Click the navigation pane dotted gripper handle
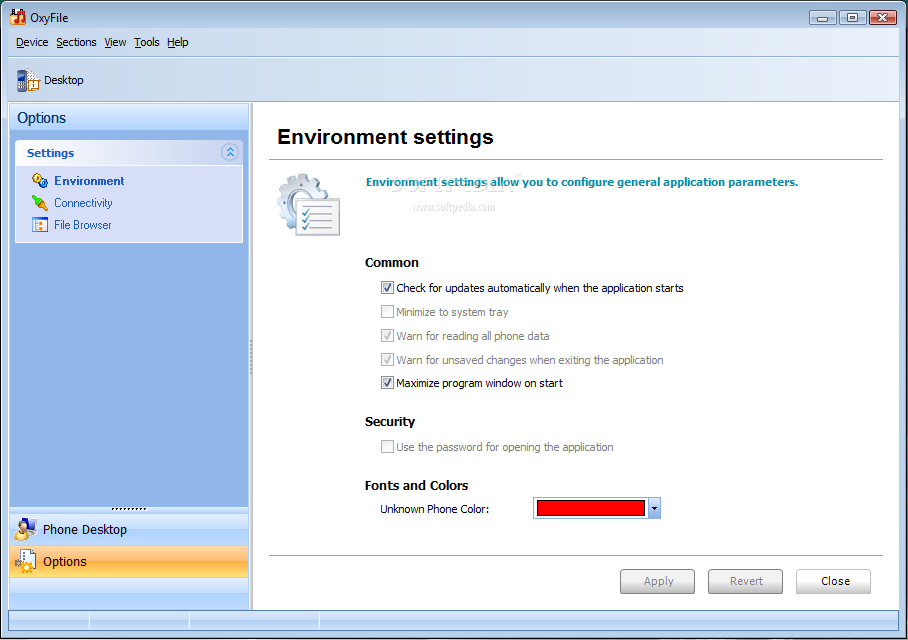908x640 pixels. 129,509
